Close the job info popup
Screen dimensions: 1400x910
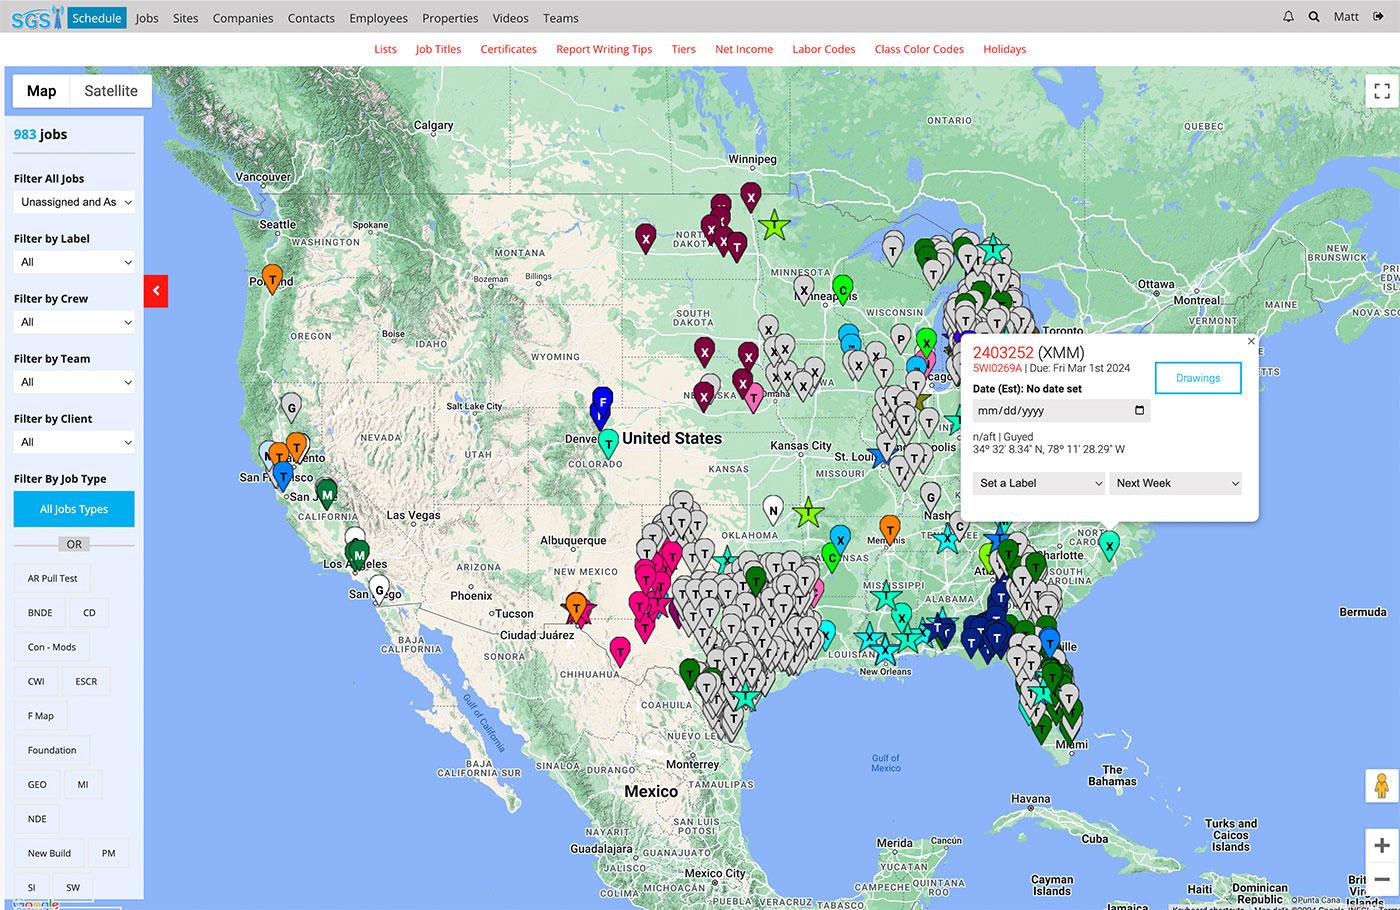click(x=1250, y=341)
